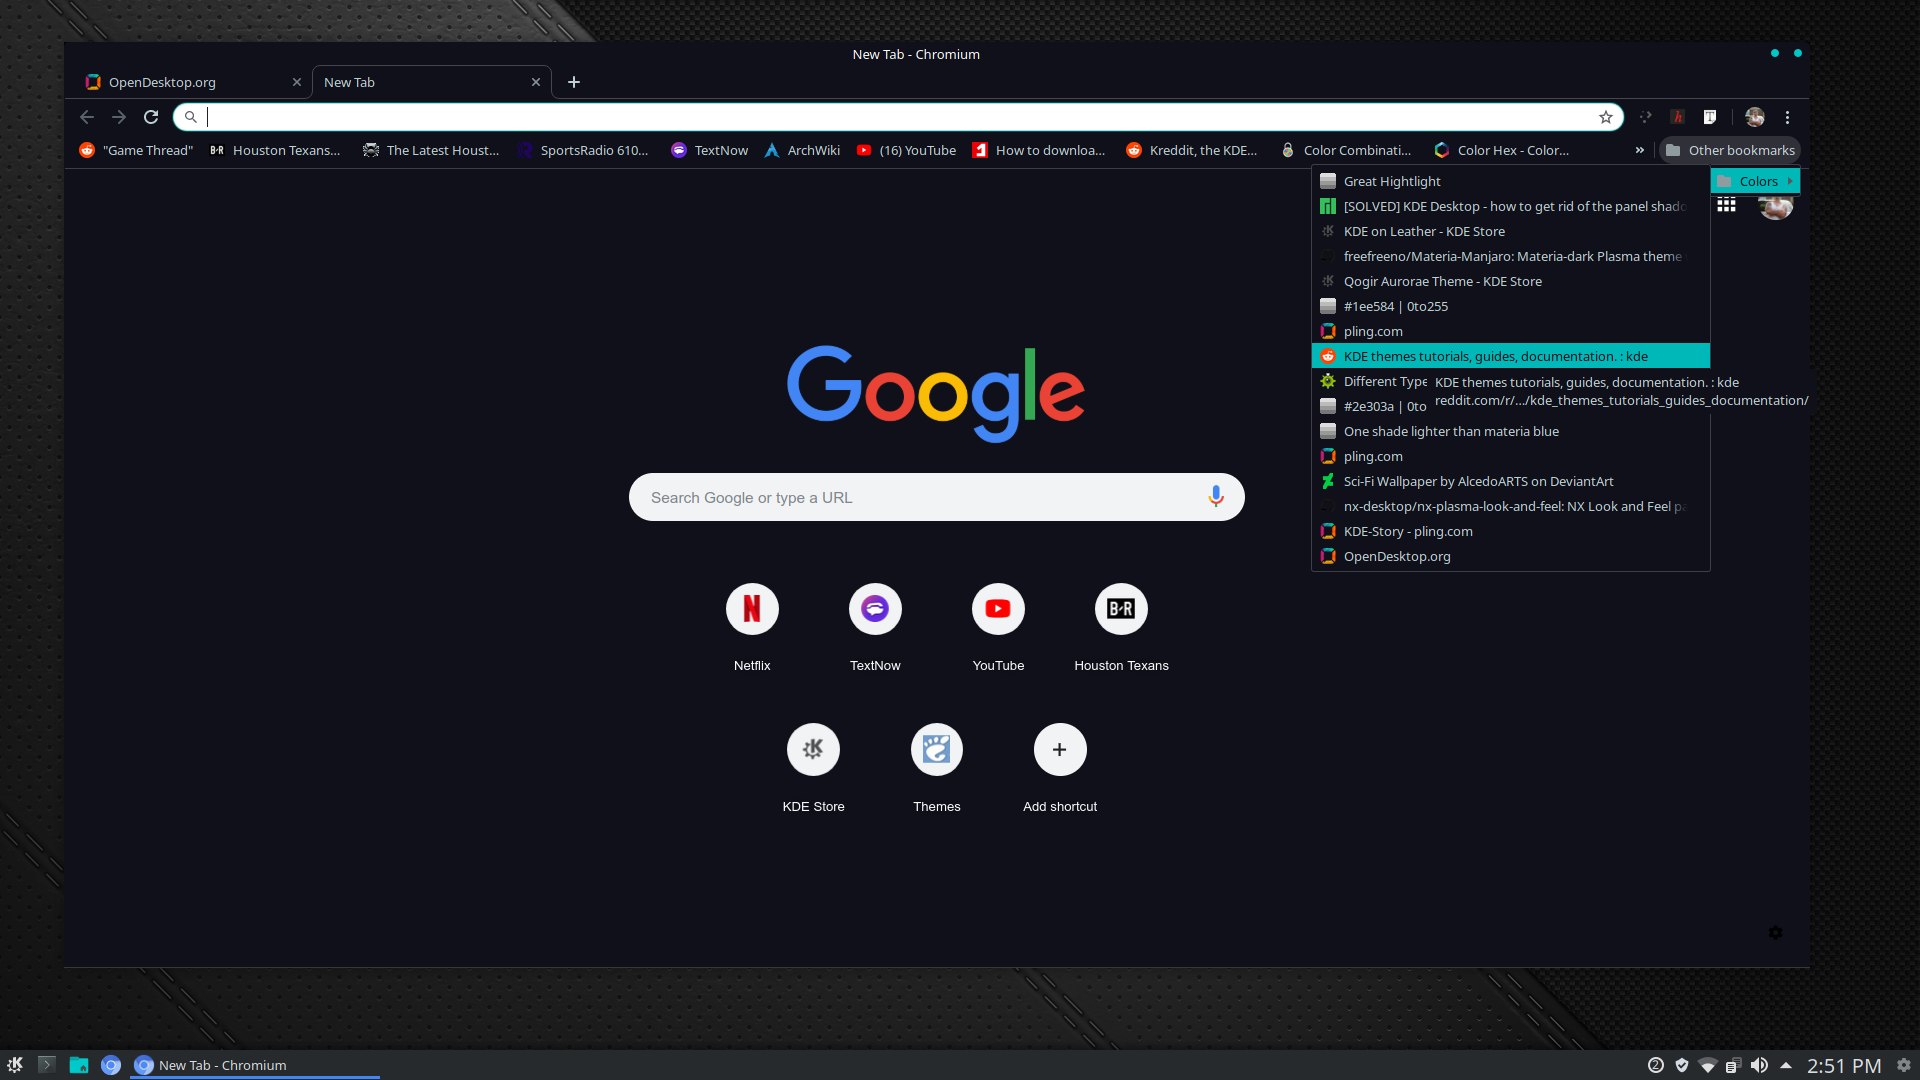1920x1080 pixels.
Task: Open customize page gear icon
Action: (1775, 932)
